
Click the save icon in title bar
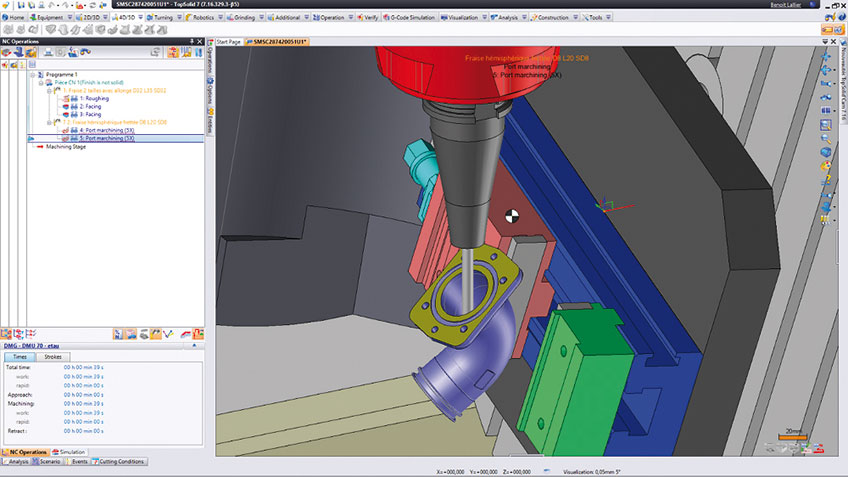click(x=22, y=5)
